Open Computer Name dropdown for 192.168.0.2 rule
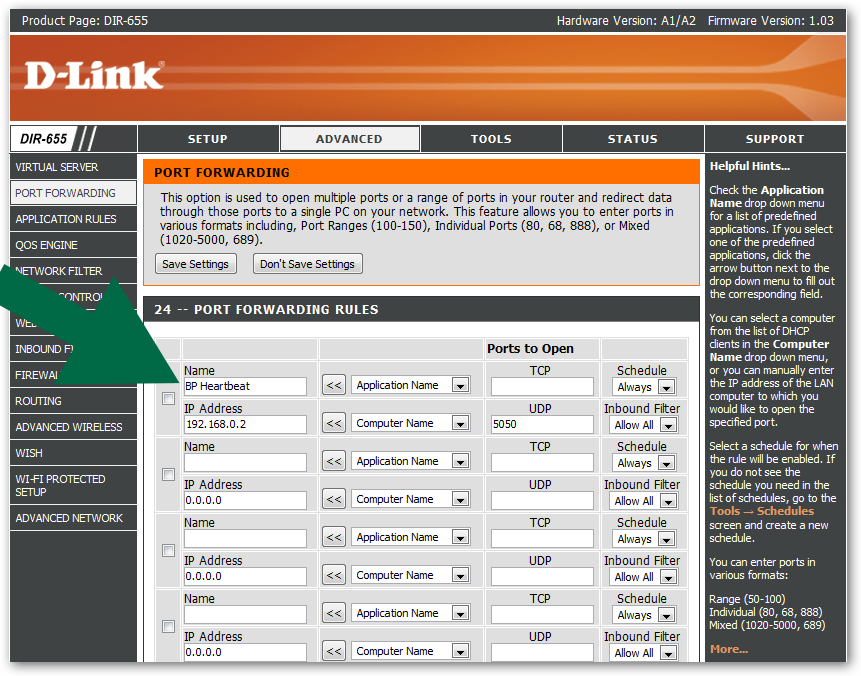The width and height of the screenshot is (861, 676). coord(410,423)
